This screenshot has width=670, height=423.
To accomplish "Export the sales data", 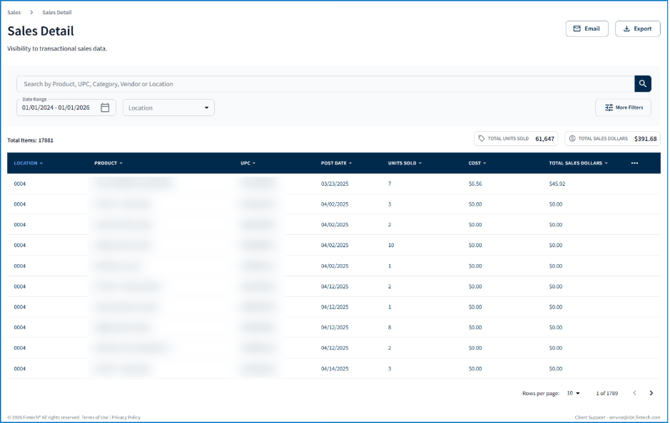I will (x=637, y=29).
